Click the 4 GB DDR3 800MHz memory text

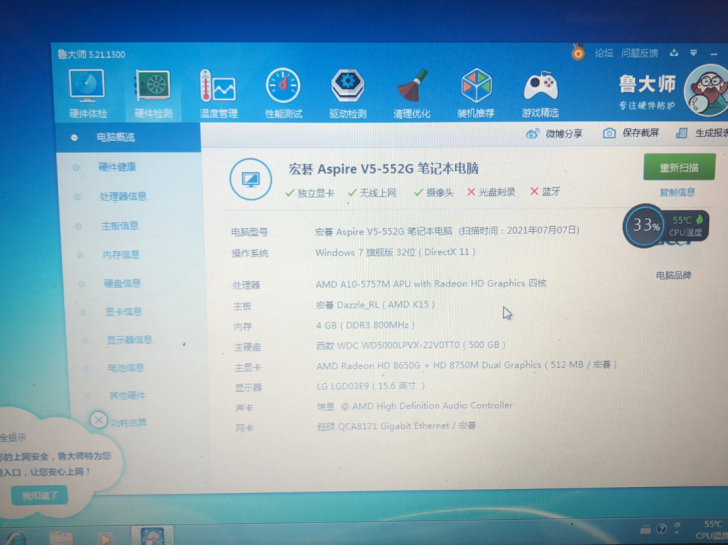pos(365,325)
